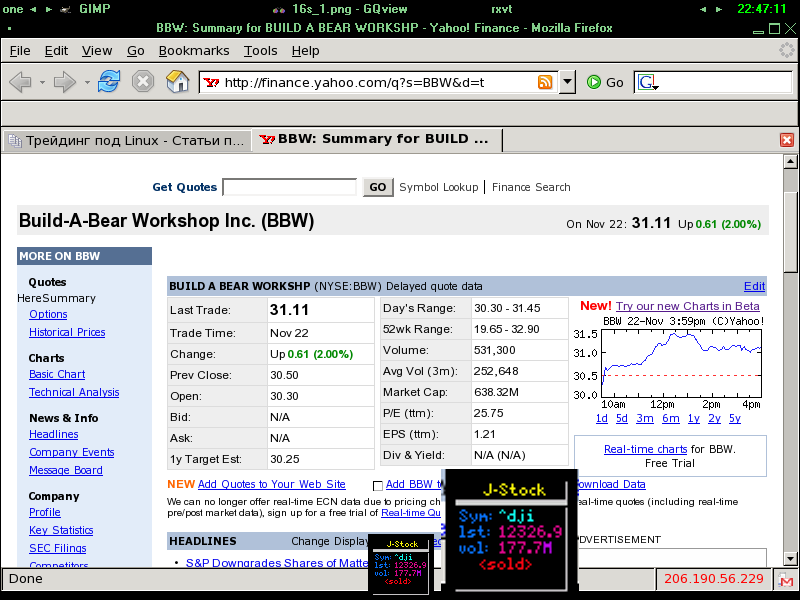Open the Forward history dropdown arrow

click(x=87, y=82)
